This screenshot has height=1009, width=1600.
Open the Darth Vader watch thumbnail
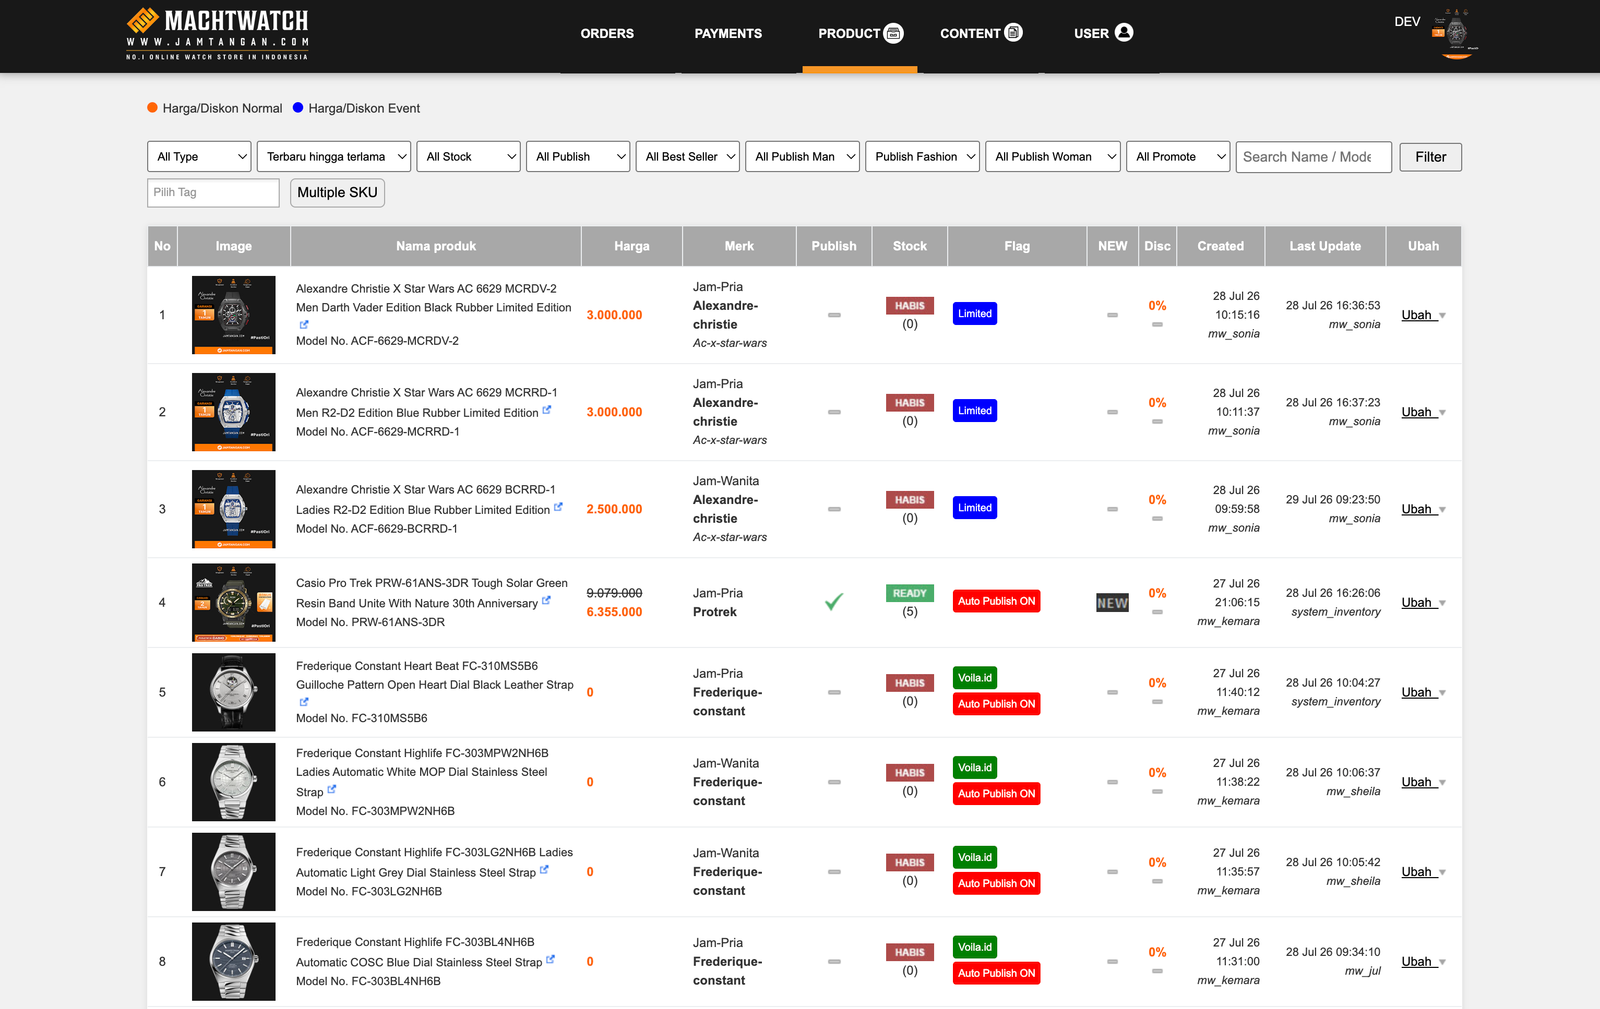pos(233,315)
